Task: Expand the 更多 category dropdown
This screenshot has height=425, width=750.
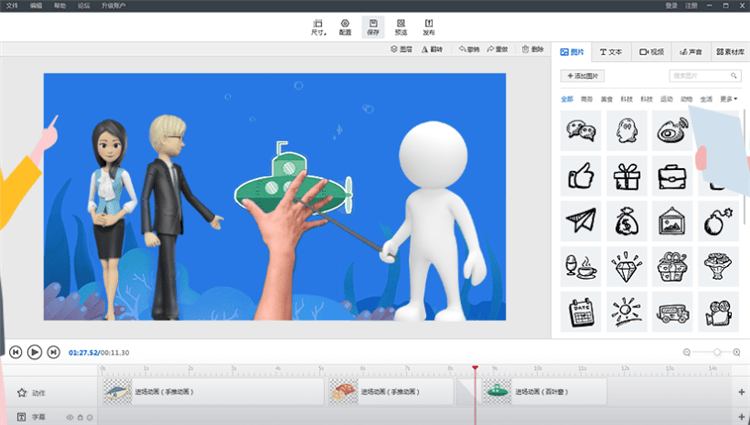Action: point(728,99)
